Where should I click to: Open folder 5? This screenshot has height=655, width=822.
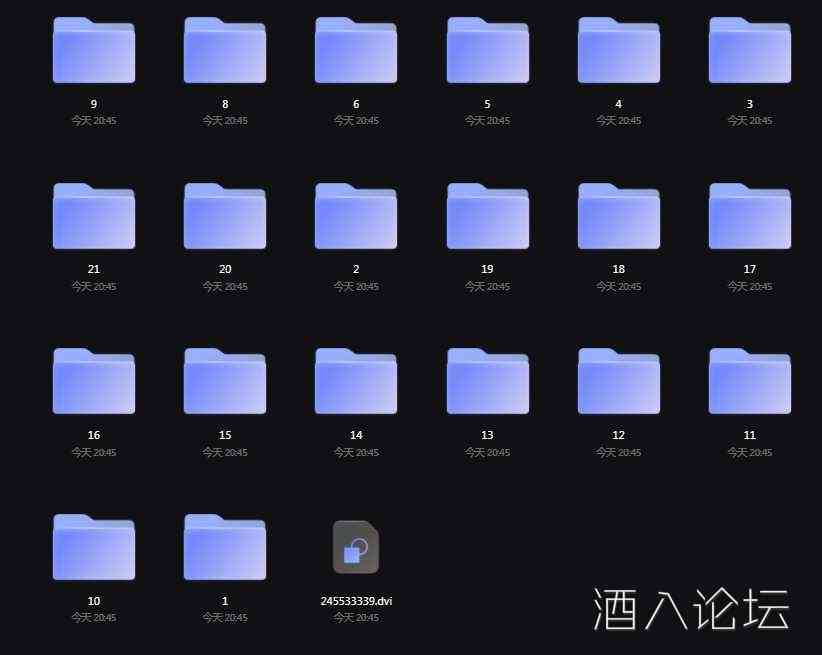pyautogui.click(x=487, y=51)
